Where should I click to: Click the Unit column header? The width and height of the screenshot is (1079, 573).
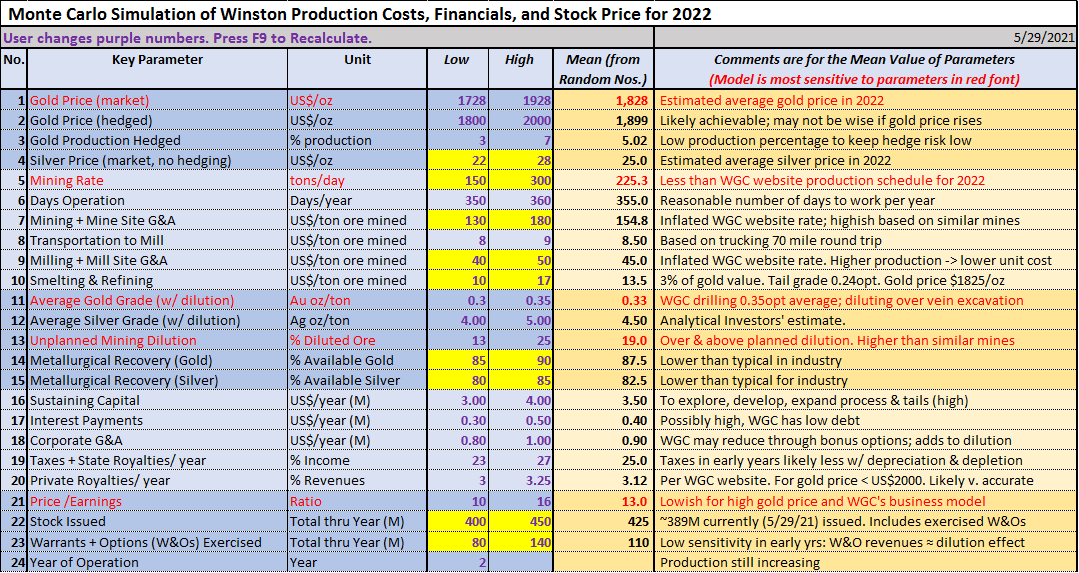click(357, 69)
